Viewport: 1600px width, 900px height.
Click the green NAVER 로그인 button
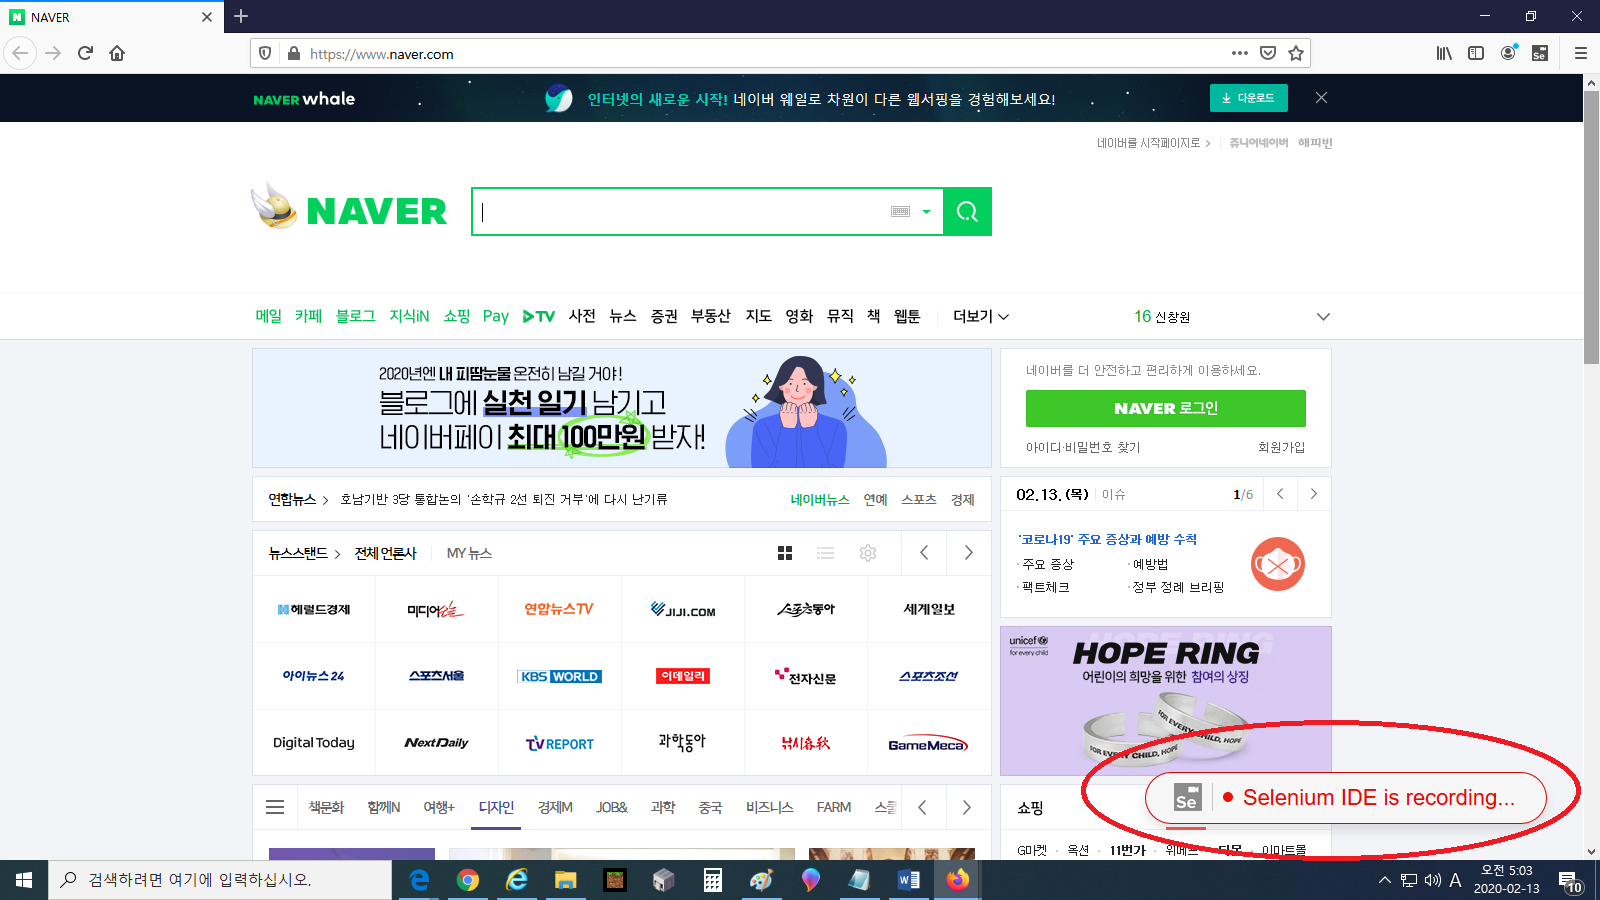point(1166,408)
